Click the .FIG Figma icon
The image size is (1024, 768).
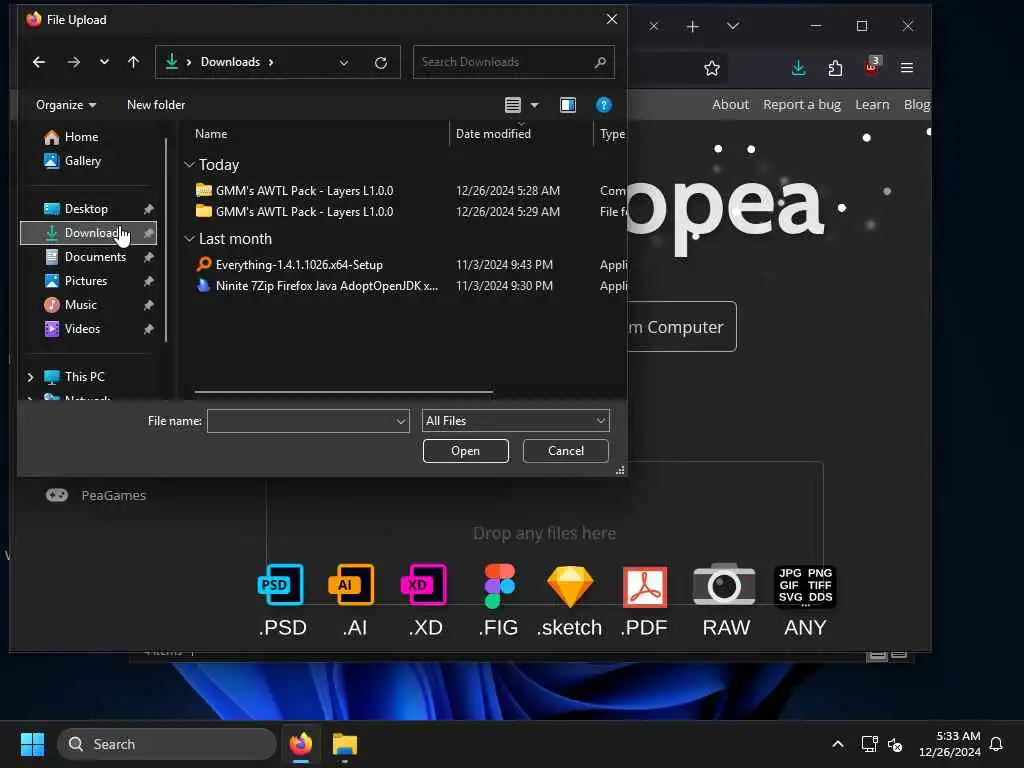[500, 586]
